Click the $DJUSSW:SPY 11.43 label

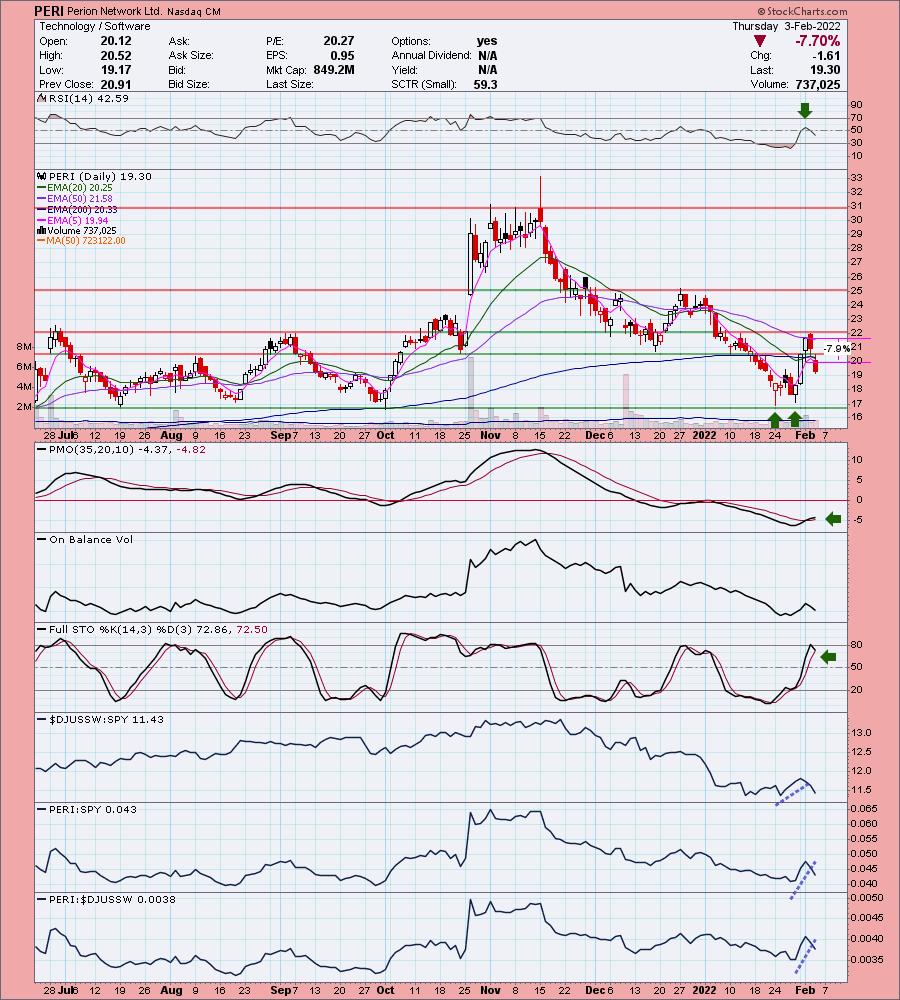[x=107, y=719]
